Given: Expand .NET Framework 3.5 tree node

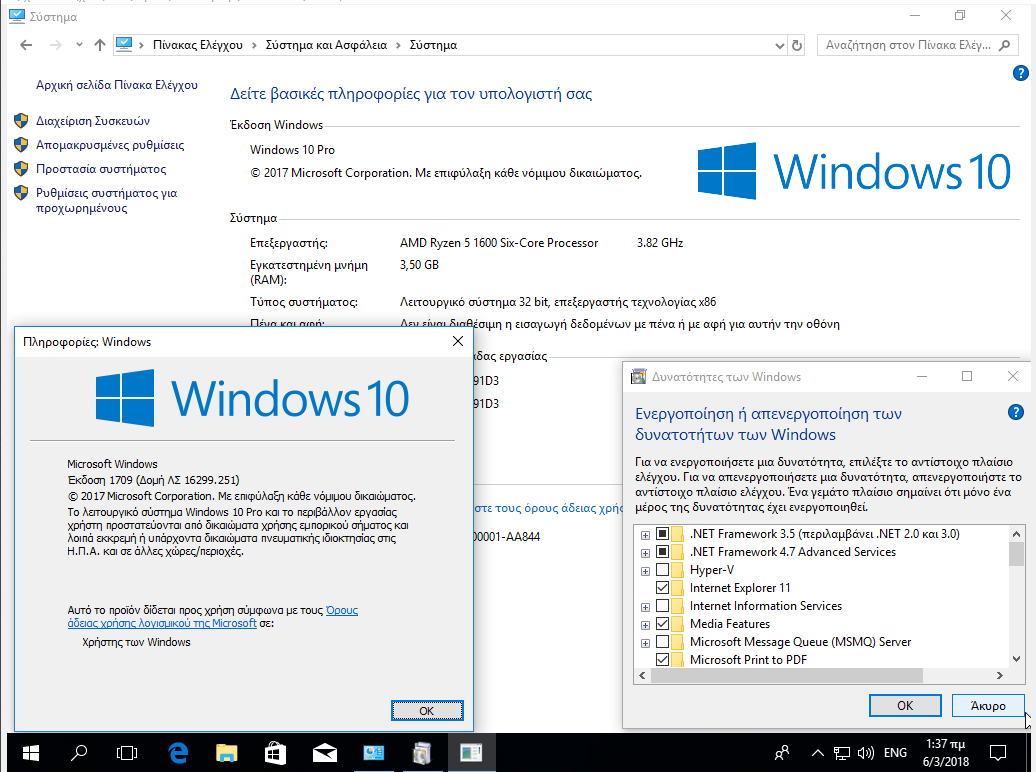Looking at the screenshot, I should pos(645,535).
